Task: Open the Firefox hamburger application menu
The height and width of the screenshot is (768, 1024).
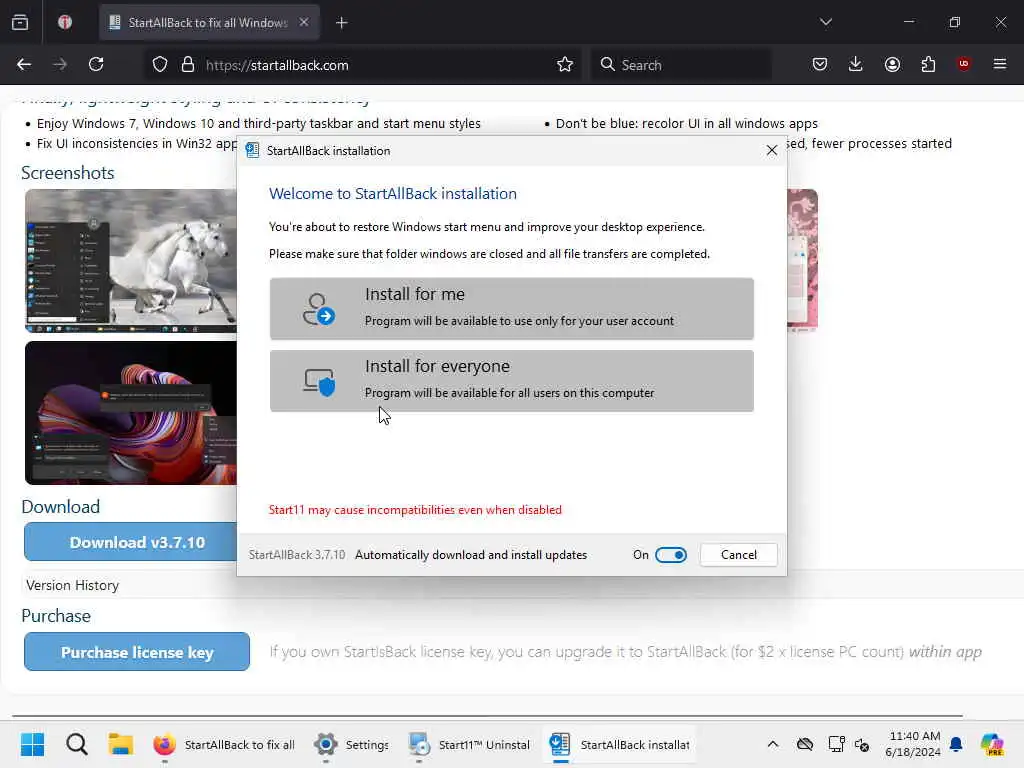Action: [1000, 64]
